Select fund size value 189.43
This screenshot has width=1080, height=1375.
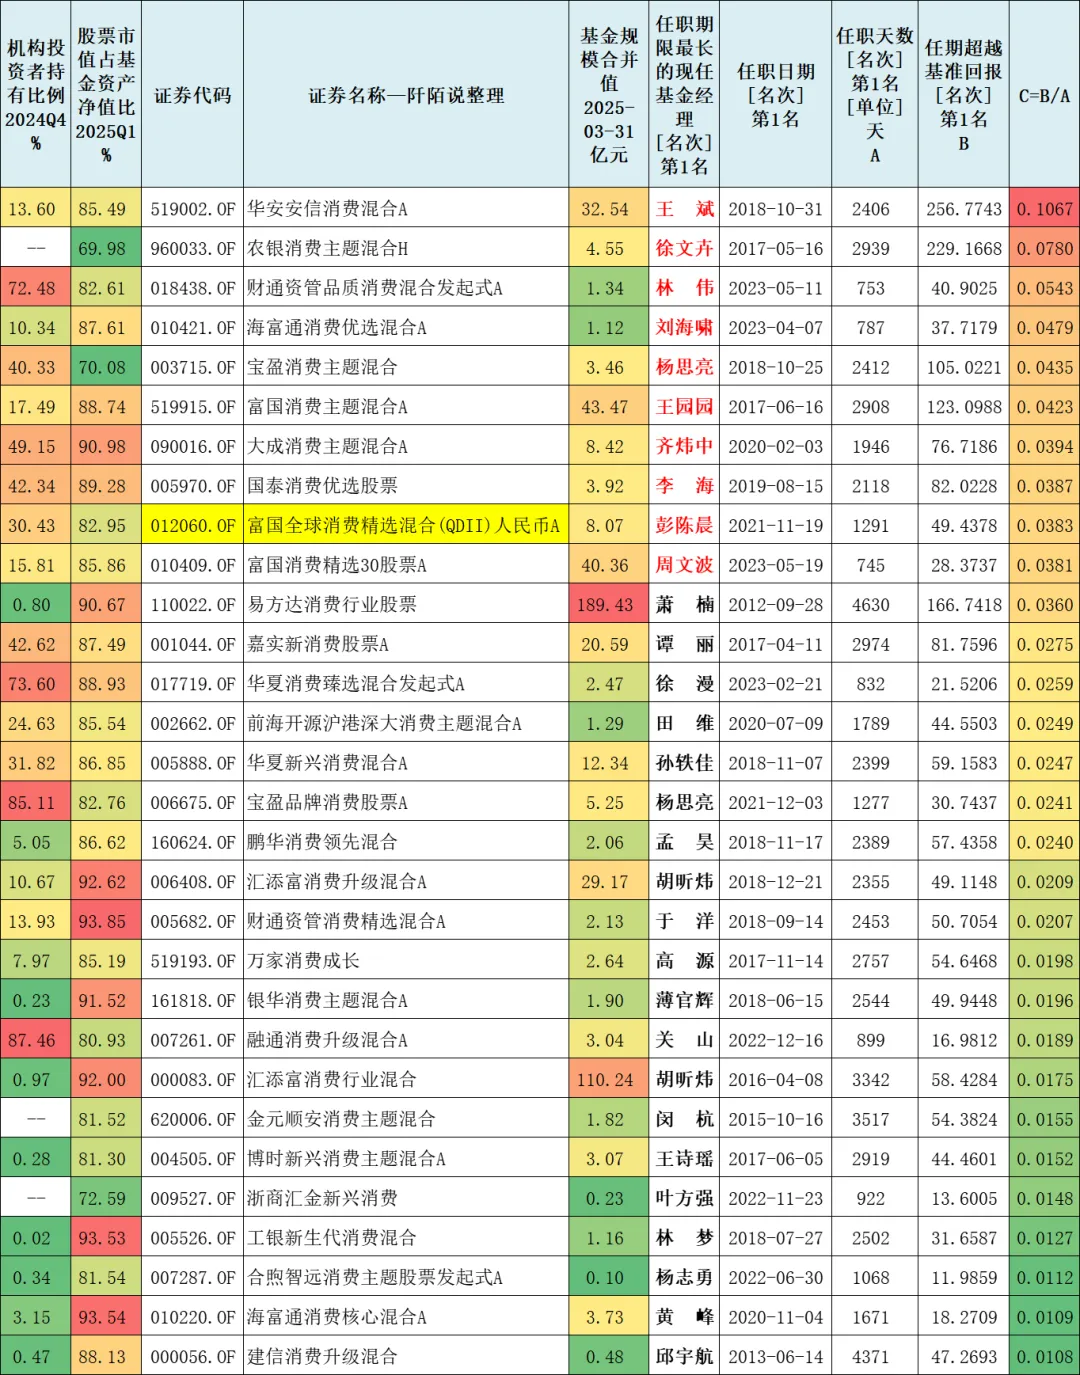pyautogui.click(x=605, y=605)
